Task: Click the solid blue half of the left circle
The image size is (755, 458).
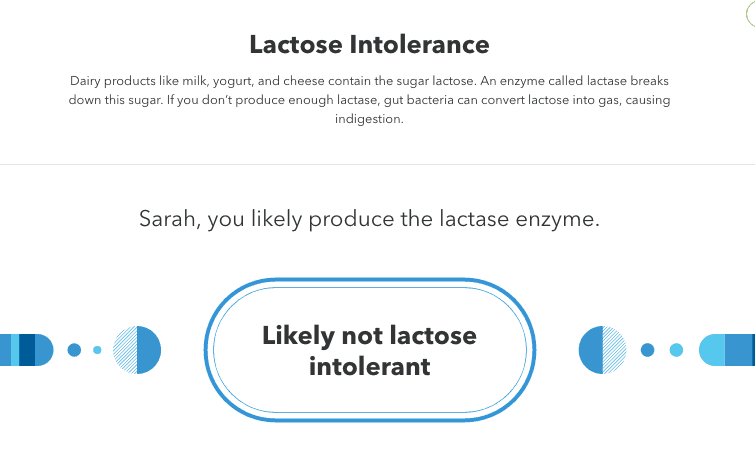Action: [x=149, y=350]
